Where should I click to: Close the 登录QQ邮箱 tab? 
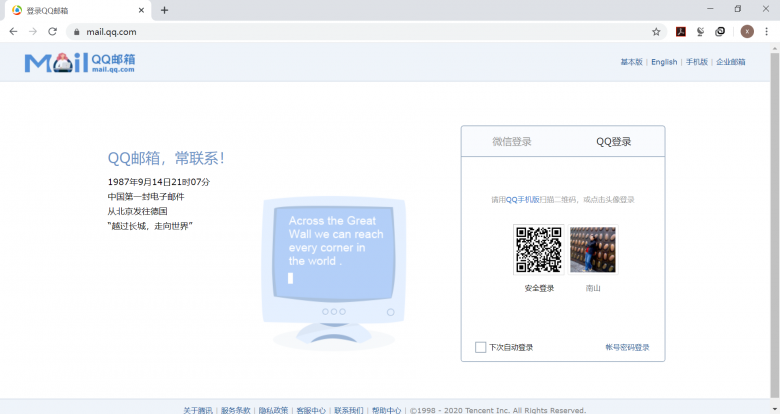[141, 10]
